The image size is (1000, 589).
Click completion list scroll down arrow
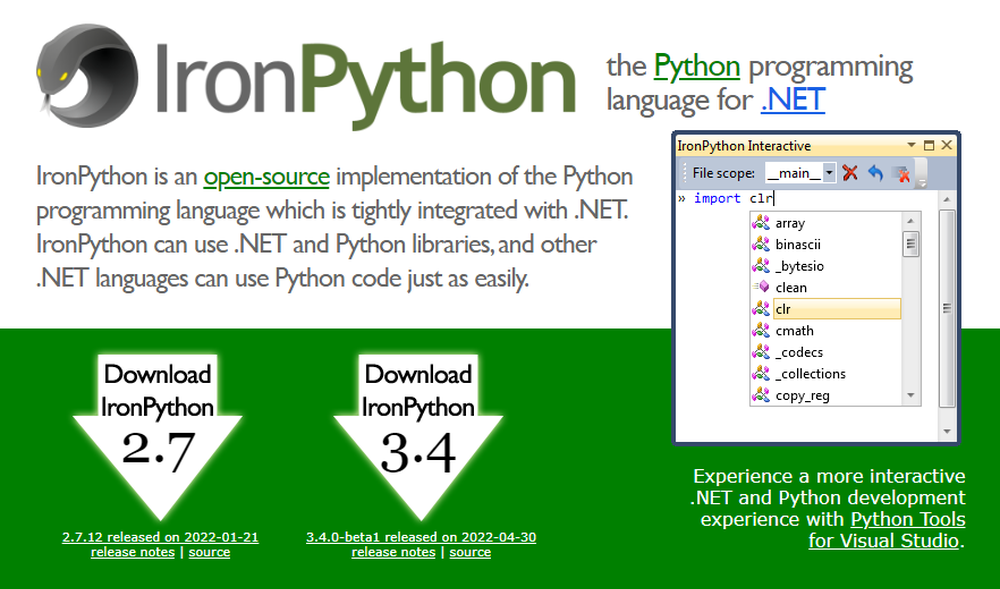(x=911, y=396)
